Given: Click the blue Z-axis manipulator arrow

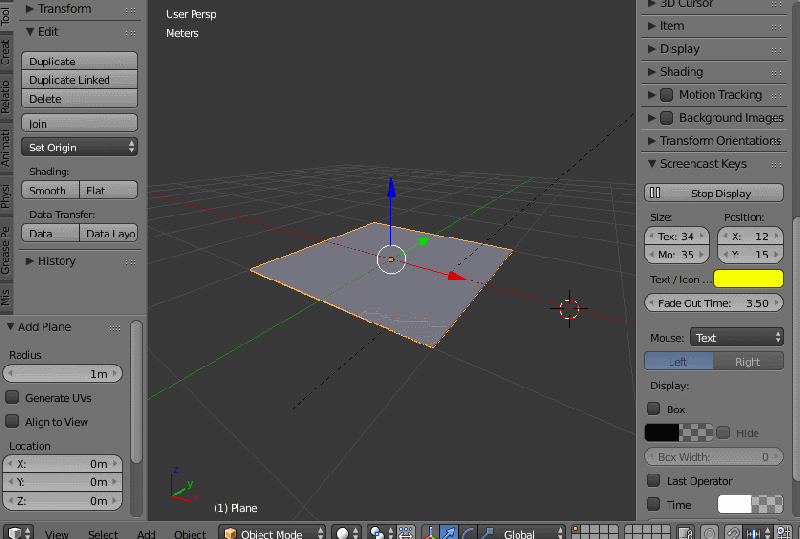Looking at the screenshot, I should click(x=391, y=187).
